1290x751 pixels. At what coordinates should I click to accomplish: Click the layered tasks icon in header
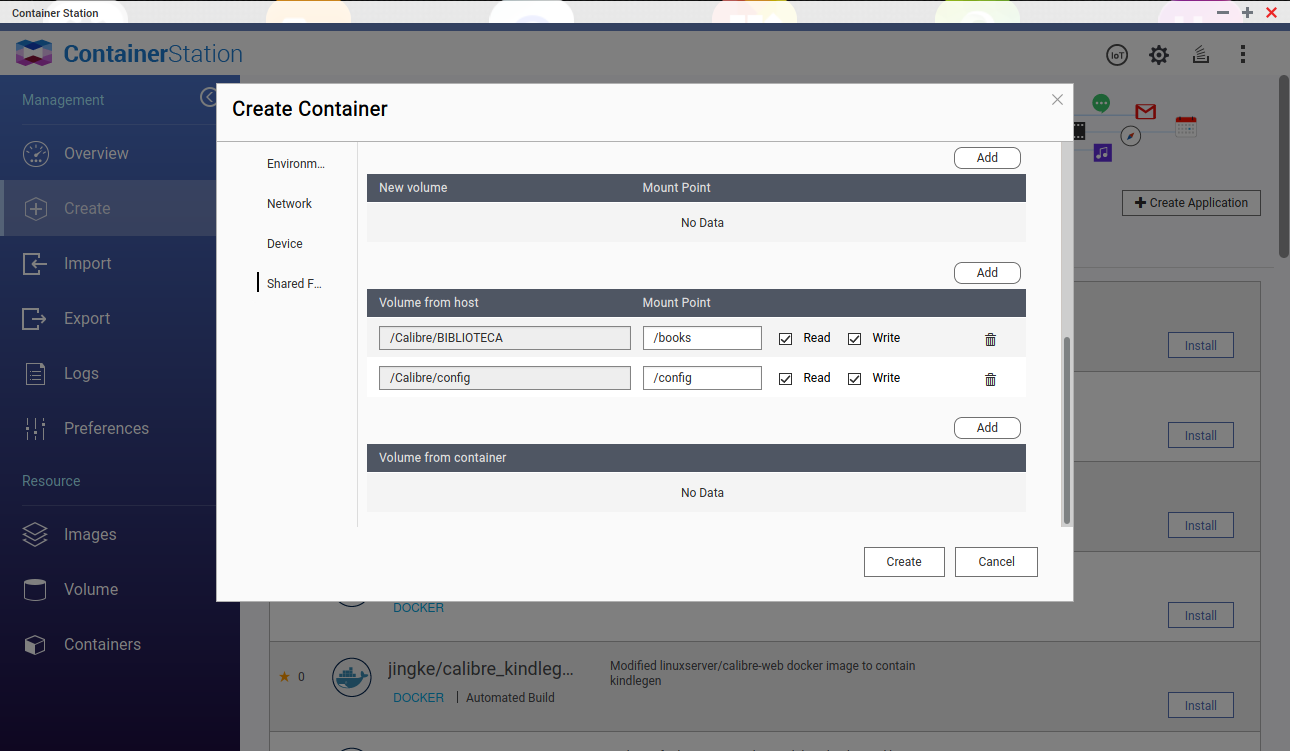point(1201,55)
